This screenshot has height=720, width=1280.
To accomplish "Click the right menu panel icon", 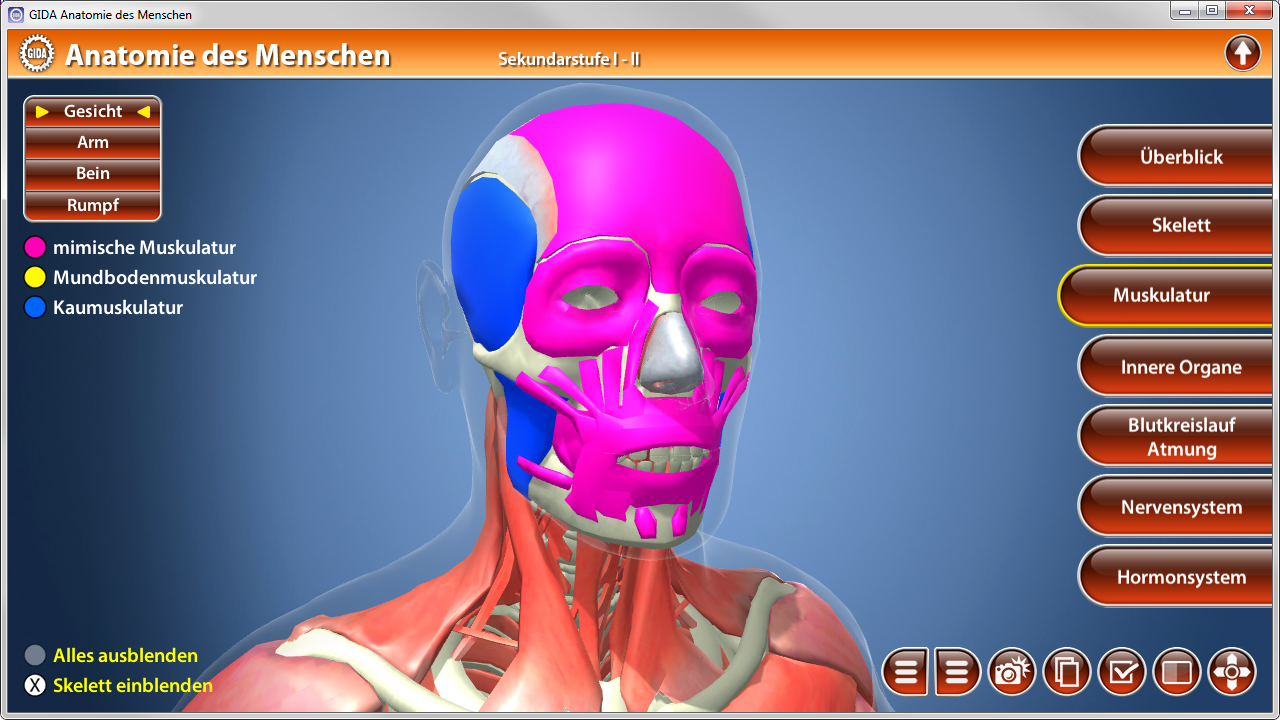I will click(x=957, y=672).
